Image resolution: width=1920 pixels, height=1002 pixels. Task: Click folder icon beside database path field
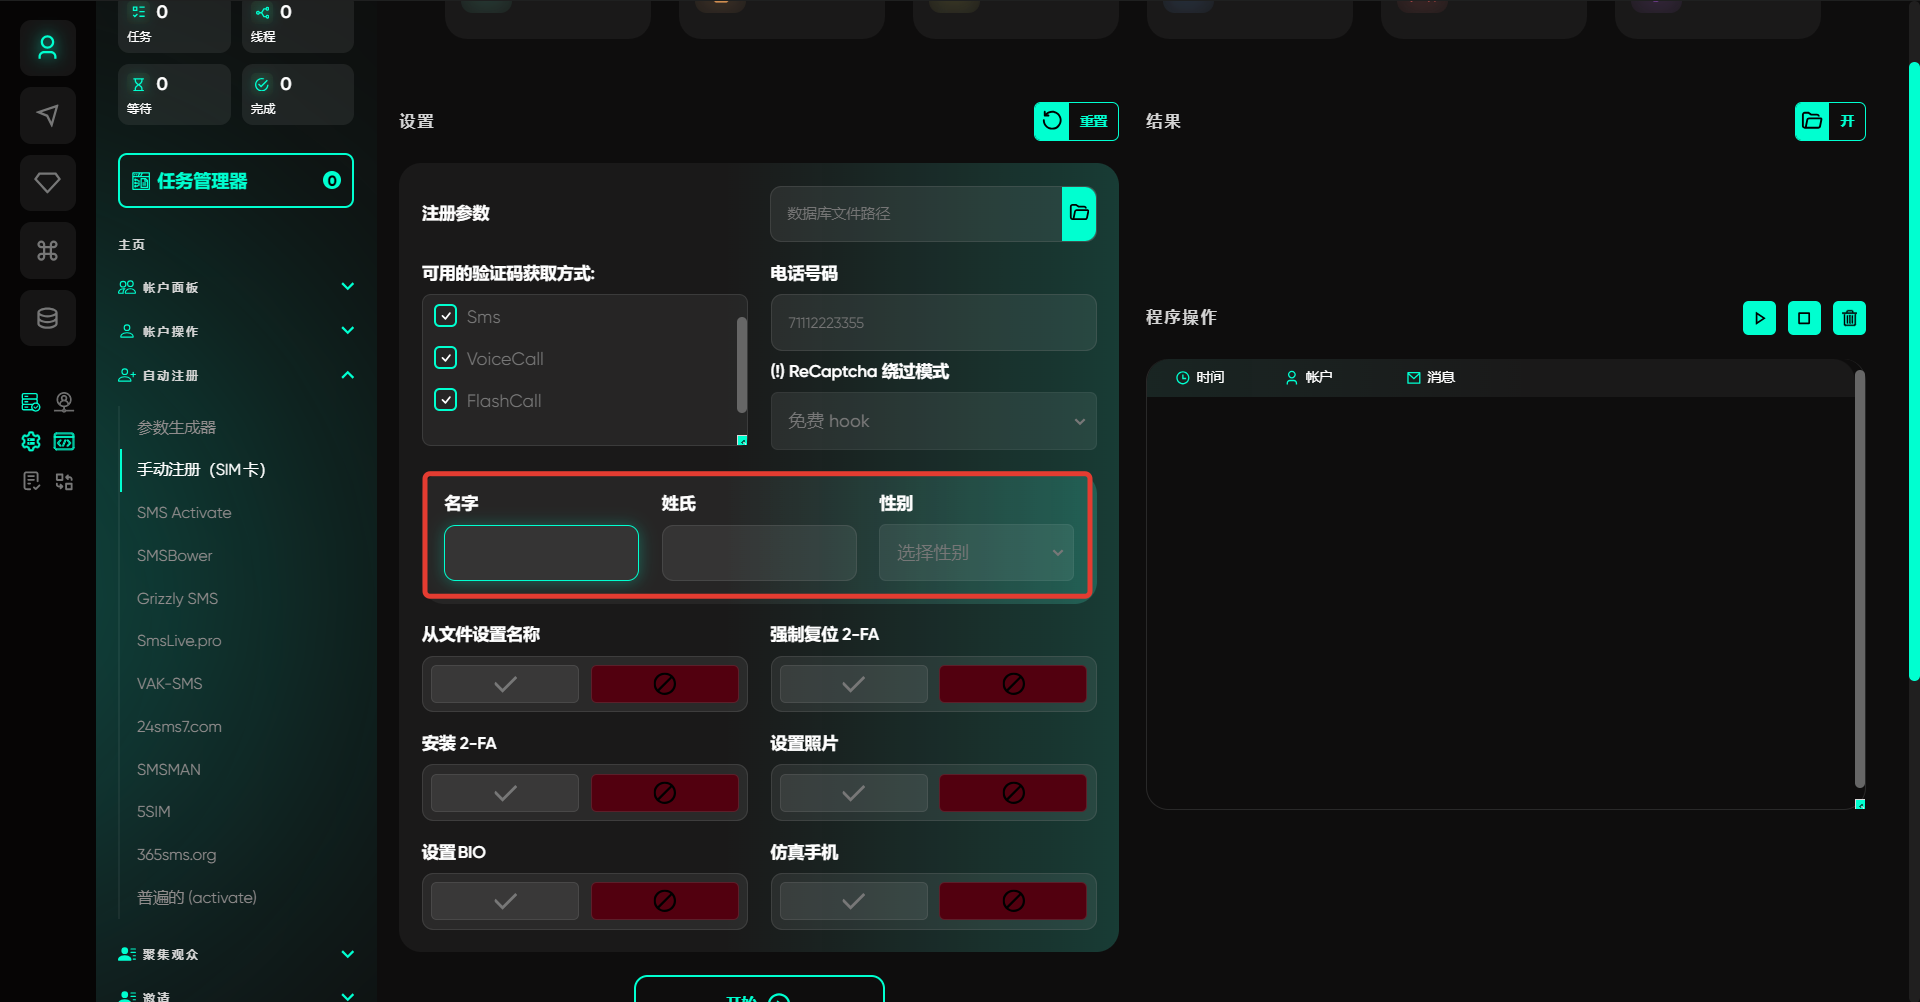pyautogui.click(x=1078, y=213)
